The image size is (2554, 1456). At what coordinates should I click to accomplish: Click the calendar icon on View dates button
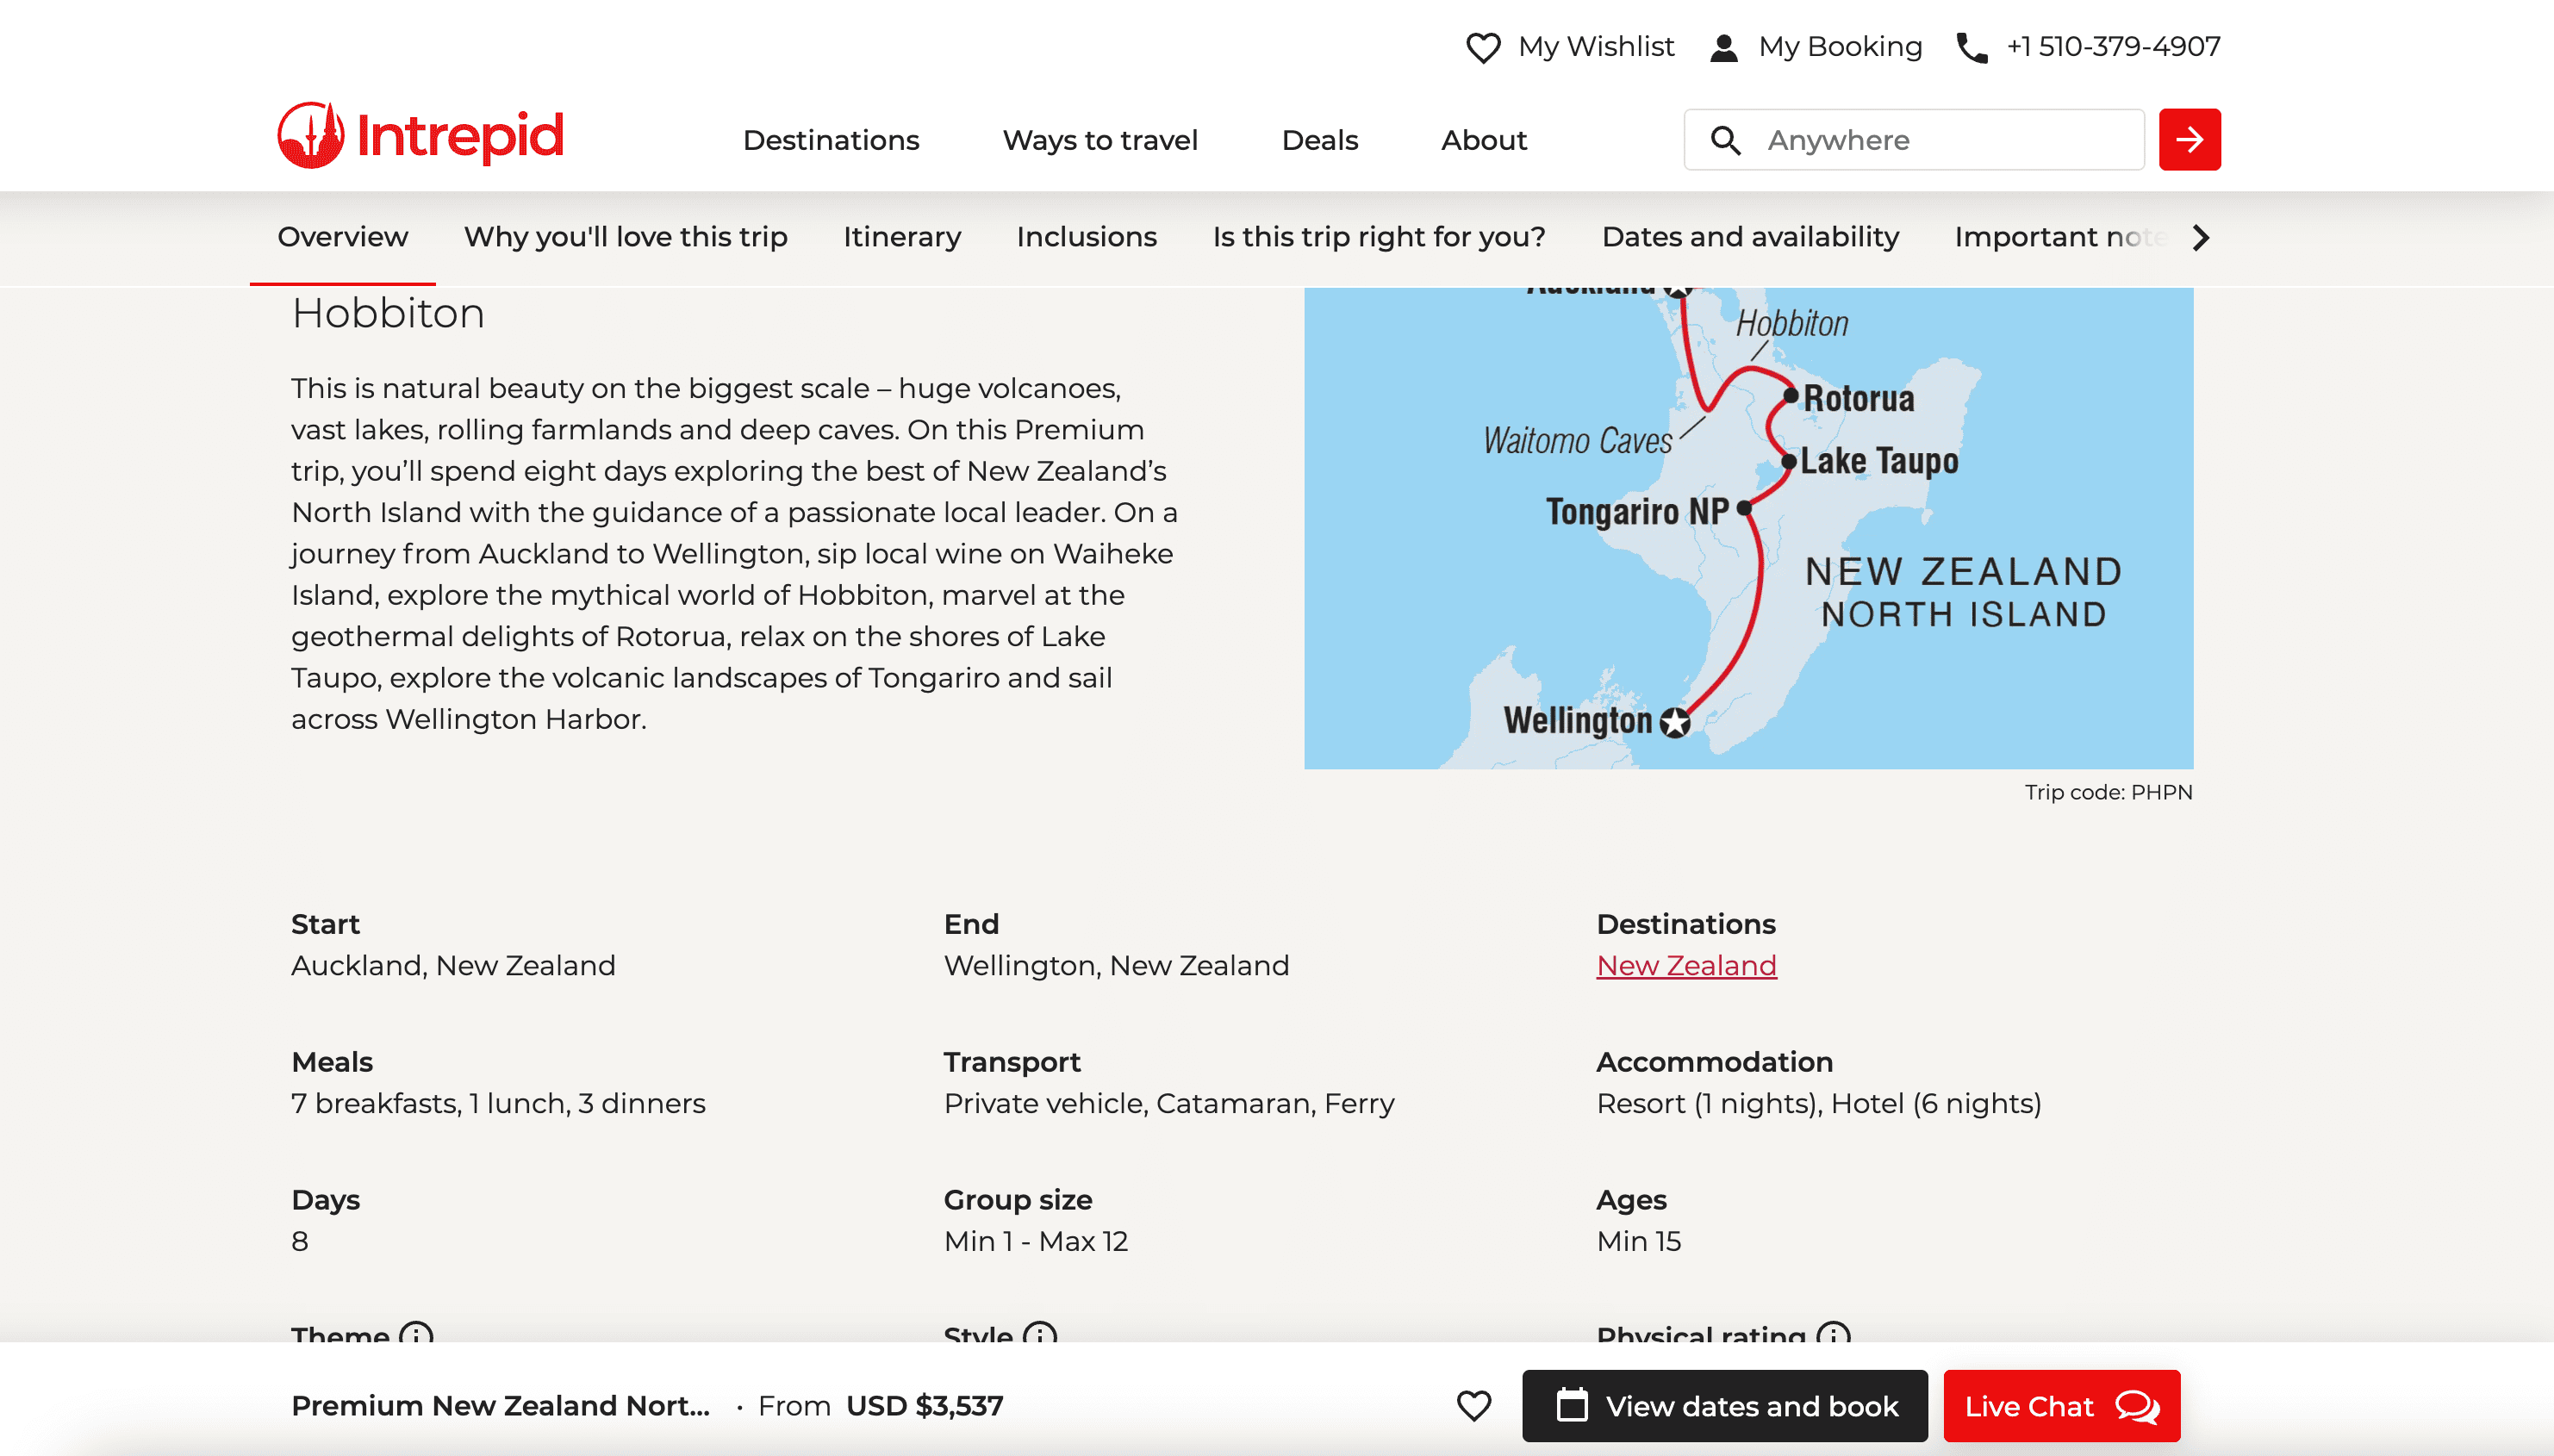click(1573, 1405)
